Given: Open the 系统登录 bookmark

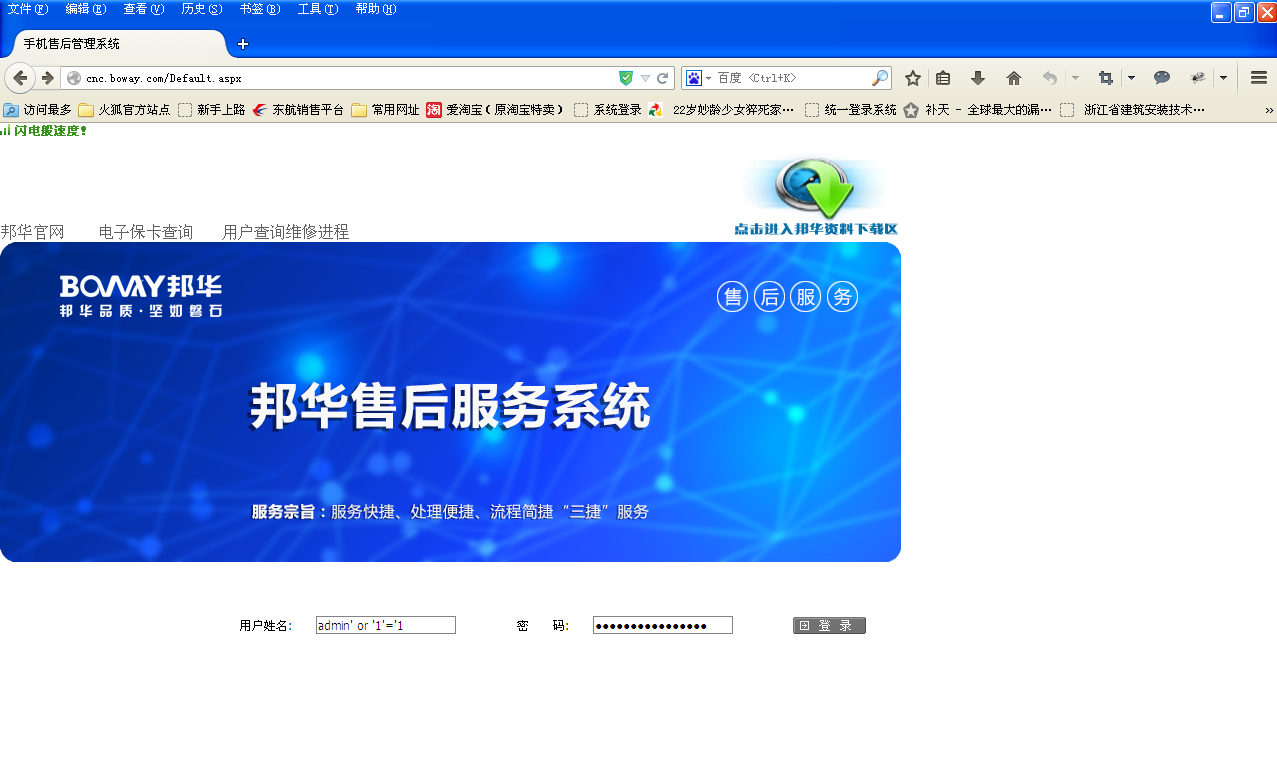Looking at the screenshot, I should pyautogui.click(x=608, y=110).
